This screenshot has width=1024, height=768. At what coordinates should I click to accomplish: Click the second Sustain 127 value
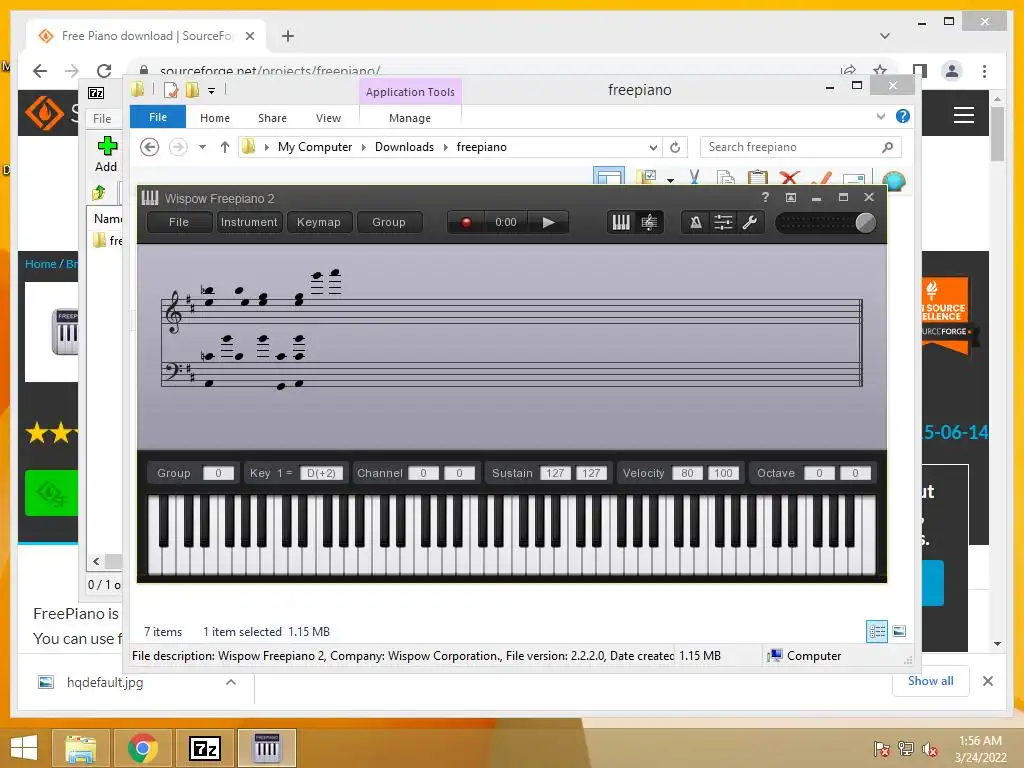pos(591,473)
